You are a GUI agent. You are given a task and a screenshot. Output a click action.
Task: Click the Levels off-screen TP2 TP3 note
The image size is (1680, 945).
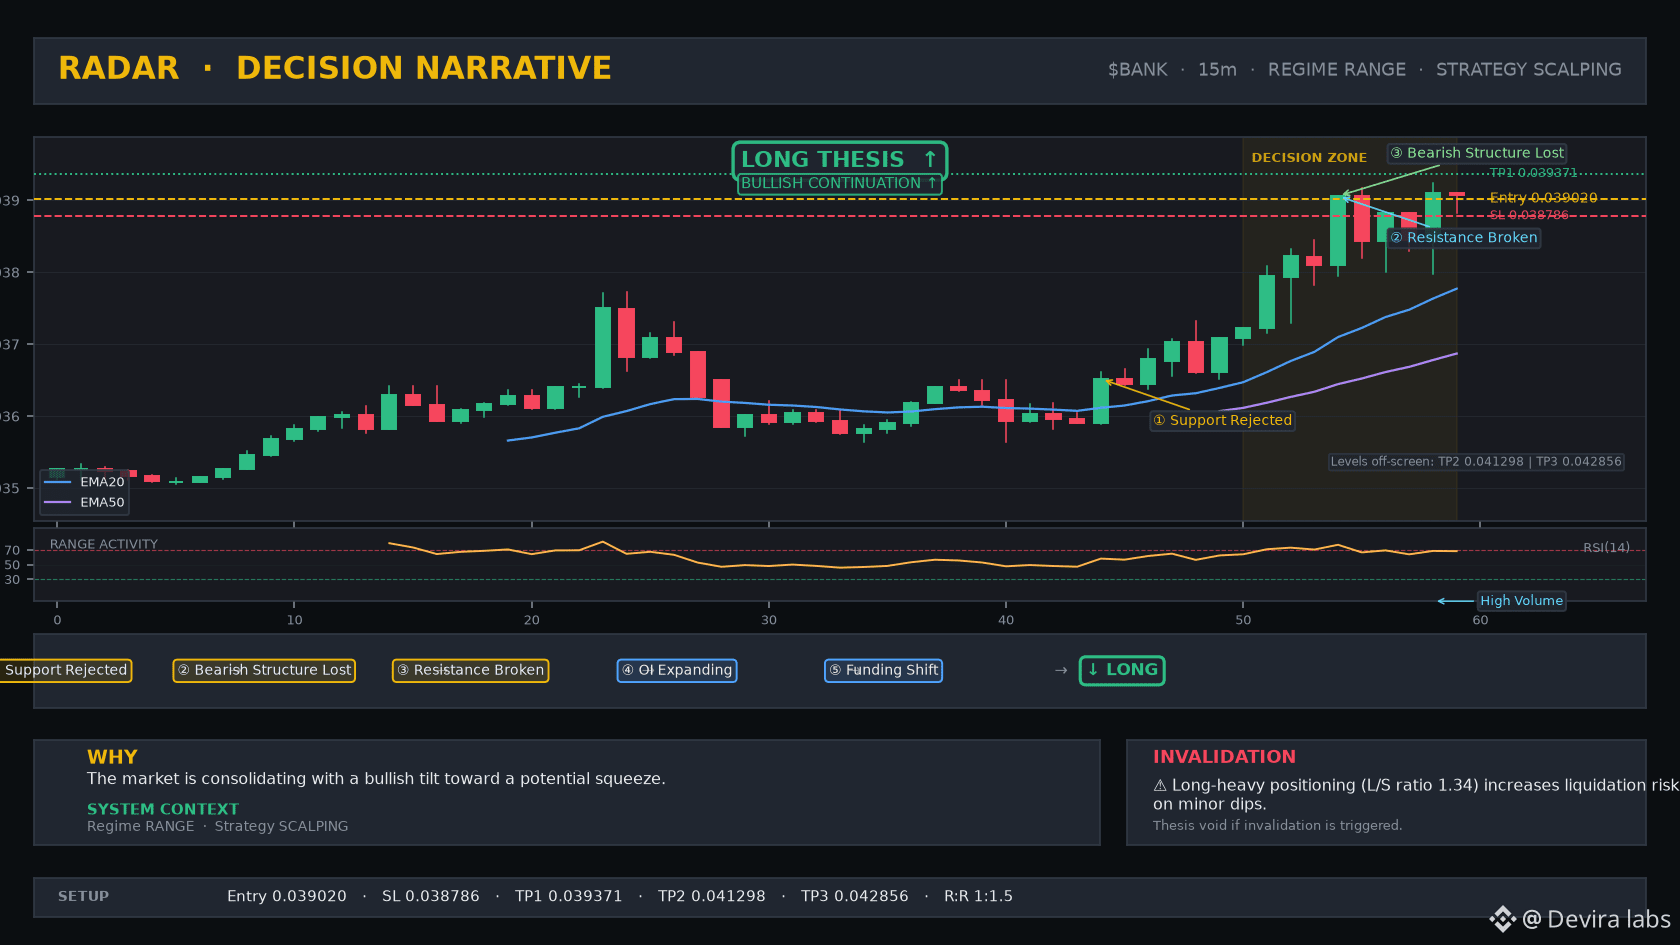(x=1476, y=462)
